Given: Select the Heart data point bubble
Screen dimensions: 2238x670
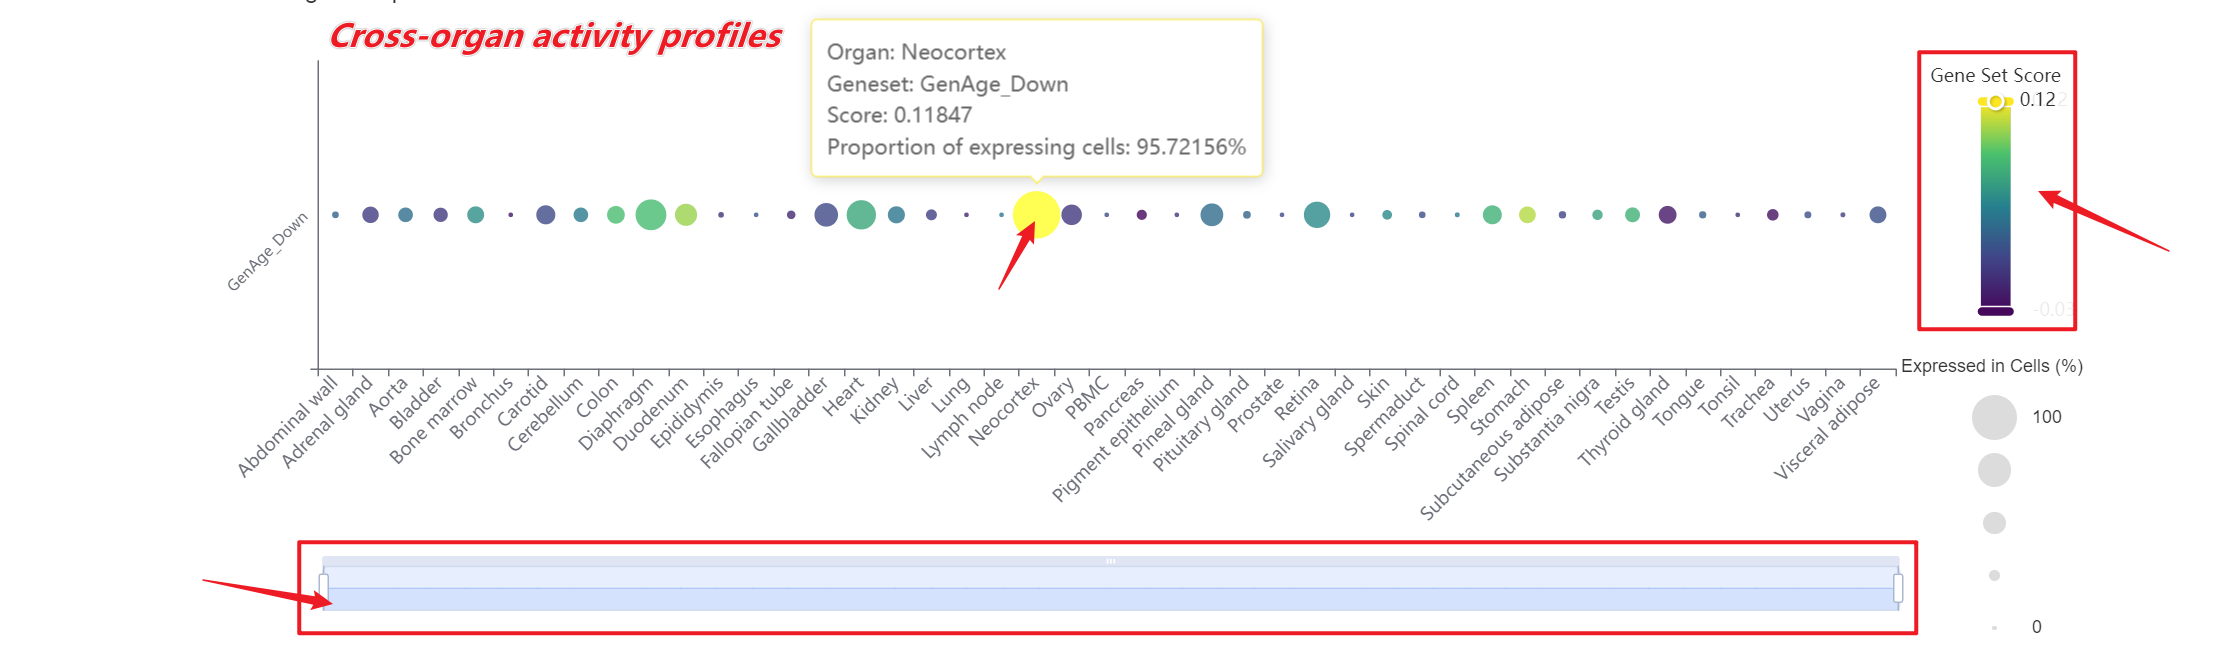Looking at the screenshot, I should click(x=861, y=214).
